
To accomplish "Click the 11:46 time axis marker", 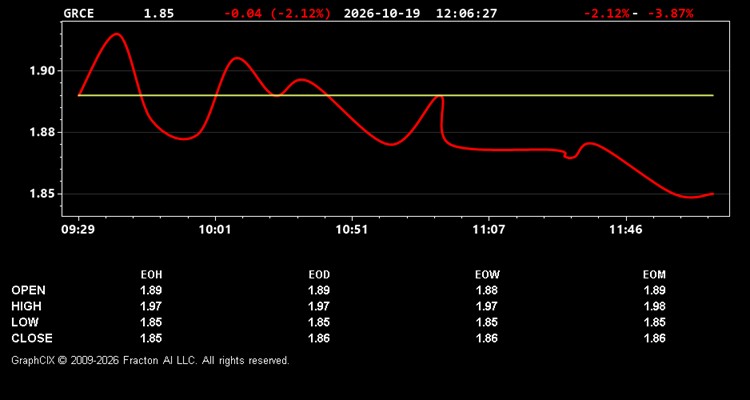I will pyautogui.click(x=626, y=230).
